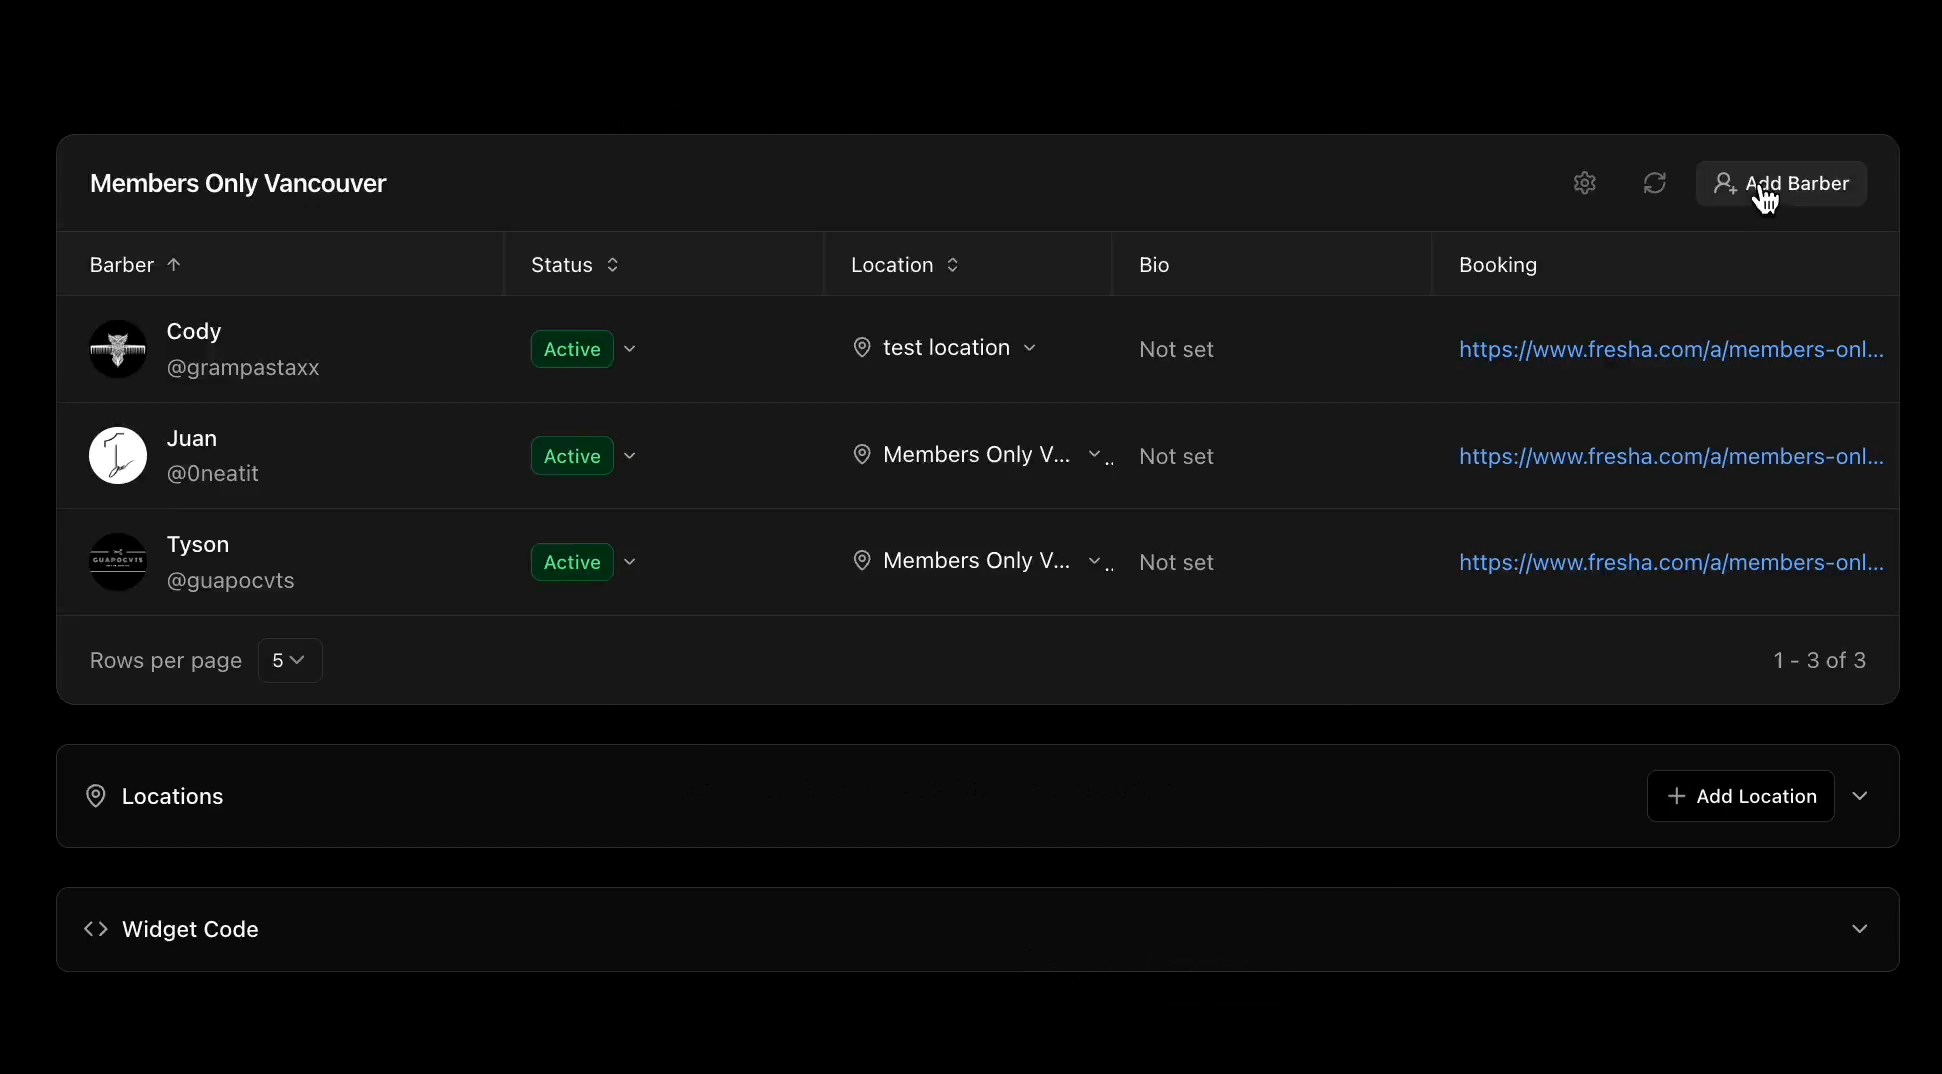This screenshot has width=1942, height=1074.
Task: Open the settings gear icon
Action: [x=1584, y=183]
